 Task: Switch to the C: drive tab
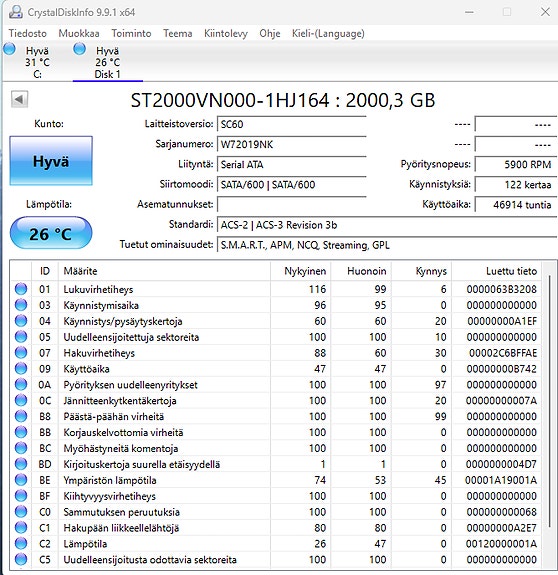[x=37, y=62]
